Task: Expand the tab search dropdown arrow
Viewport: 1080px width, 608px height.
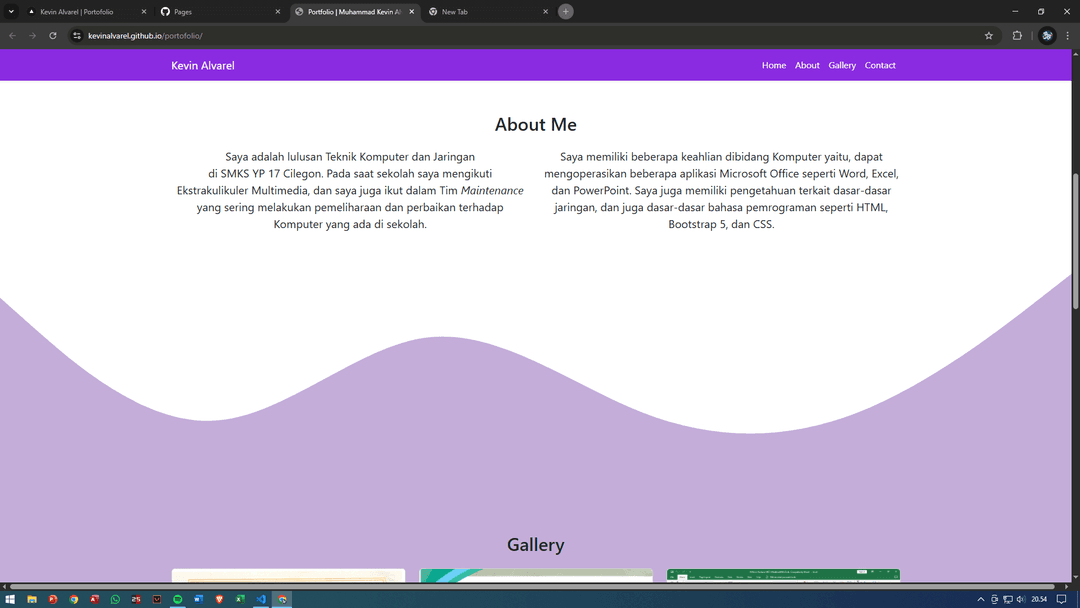Action: pyautogui.click(x=11, y=11)
